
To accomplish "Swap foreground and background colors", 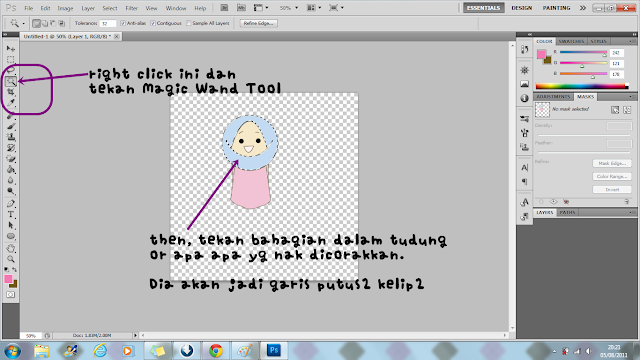I will [x=15, y=270].
